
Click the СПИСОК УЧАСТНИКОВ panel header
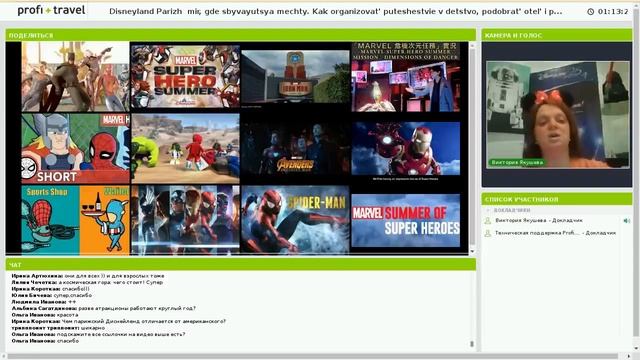557,199
